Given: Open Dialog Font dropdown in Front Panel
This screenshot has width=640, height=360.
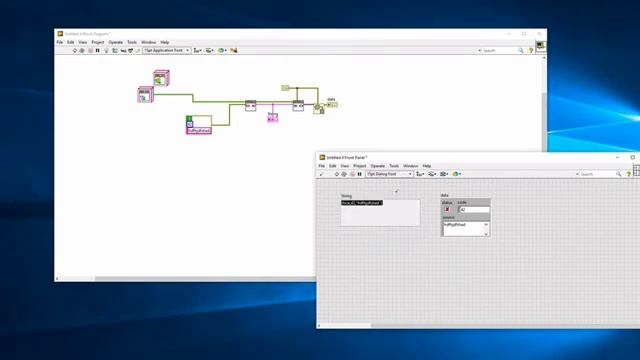Looking at the screenshot, I should coord(389,174).
